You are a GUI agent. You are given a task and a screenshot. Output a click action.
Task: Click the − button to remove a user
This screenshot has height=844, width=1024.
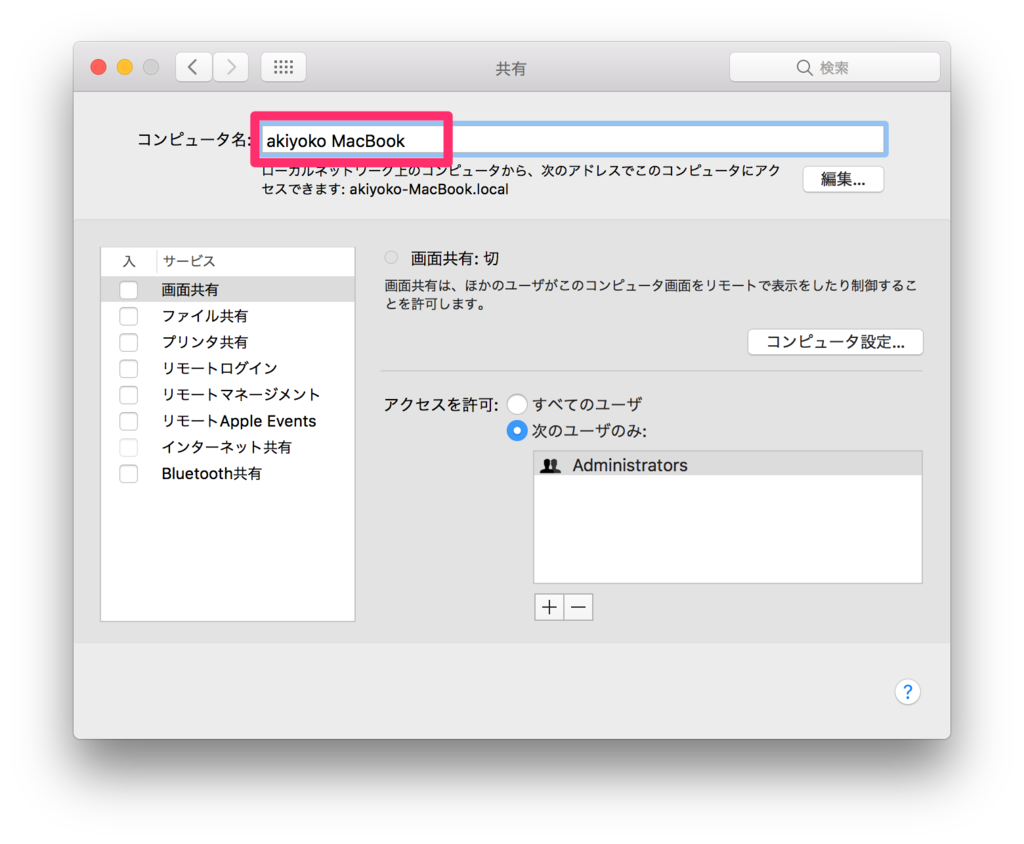click(x=579, y=606)
